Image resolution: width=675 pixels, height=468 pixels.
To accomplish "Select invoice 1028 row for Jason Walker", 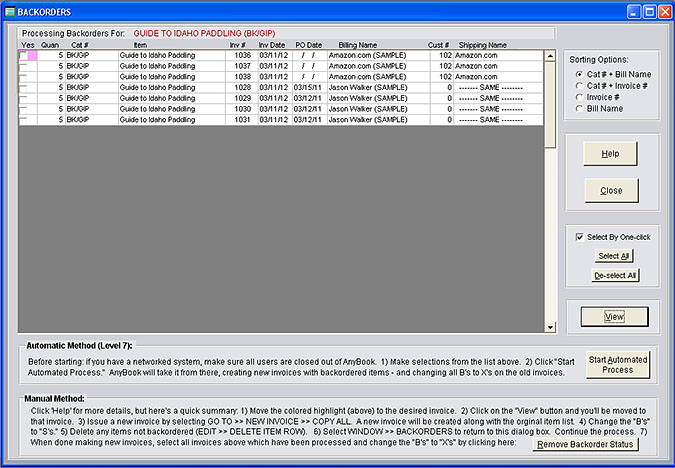I will click(x=240, y=88).
